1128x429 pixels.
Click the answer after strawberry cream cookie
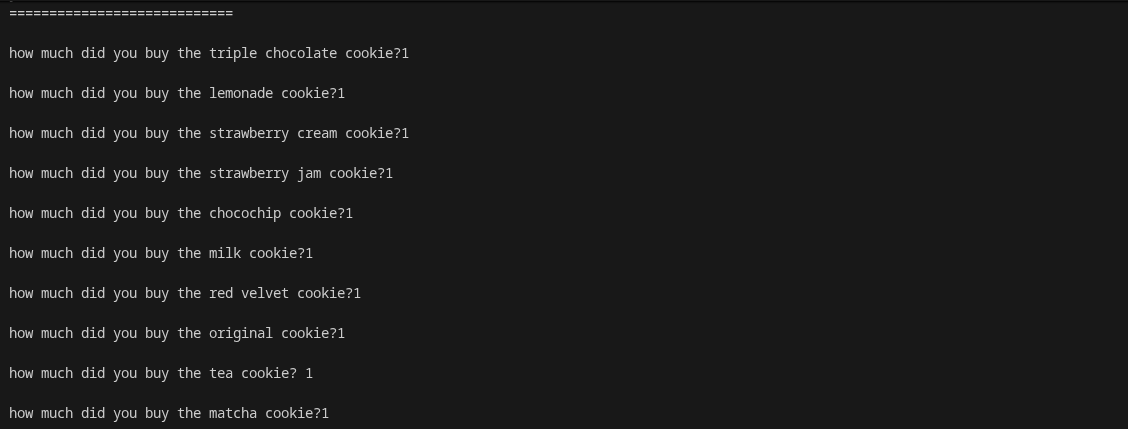pyautogui.click(x=405, y=133)
